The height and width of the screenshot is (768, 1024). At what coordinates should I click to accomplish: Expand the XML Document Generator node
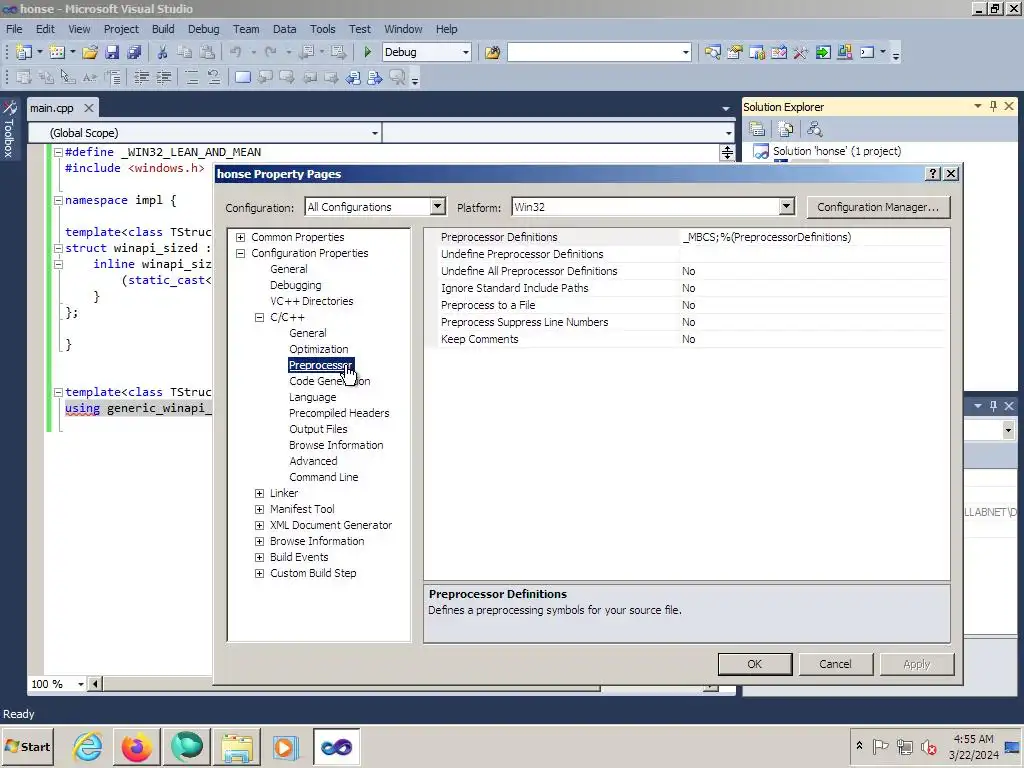coord(259,525)
